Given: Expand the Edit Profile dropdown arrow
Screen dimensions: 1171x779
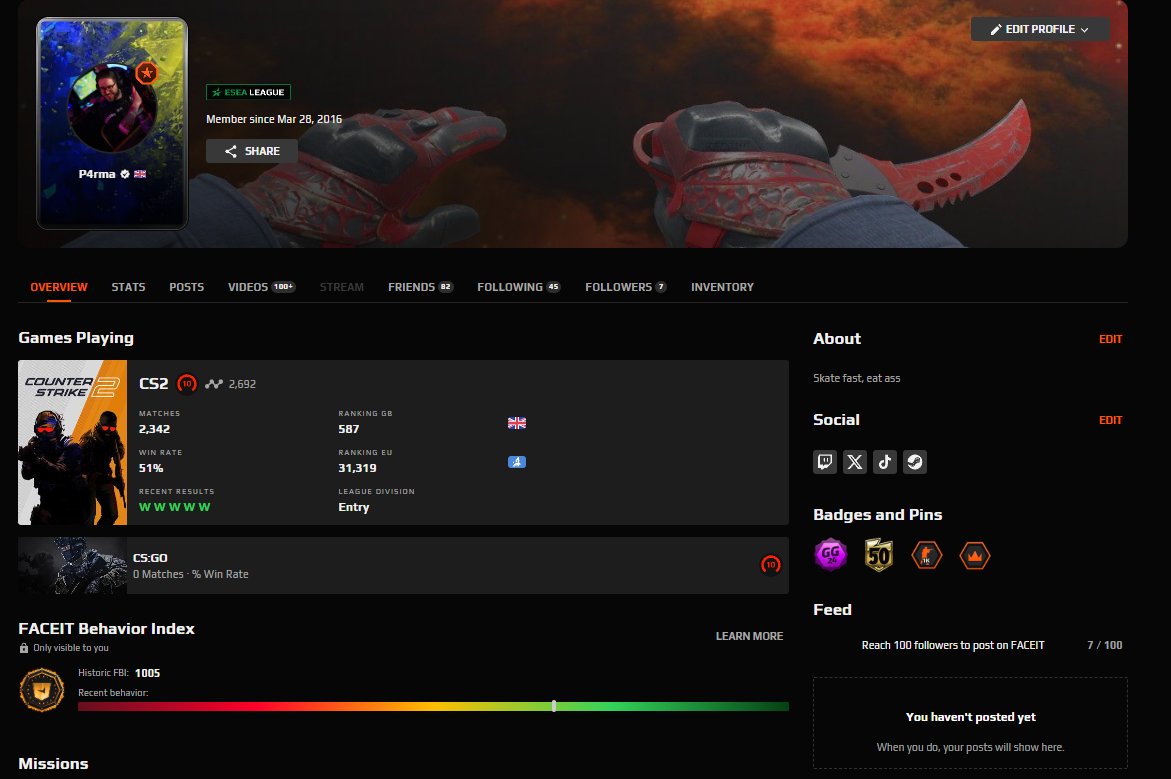Looking at the screenshot, I should pyautogui.click(x=1084, y=30).
